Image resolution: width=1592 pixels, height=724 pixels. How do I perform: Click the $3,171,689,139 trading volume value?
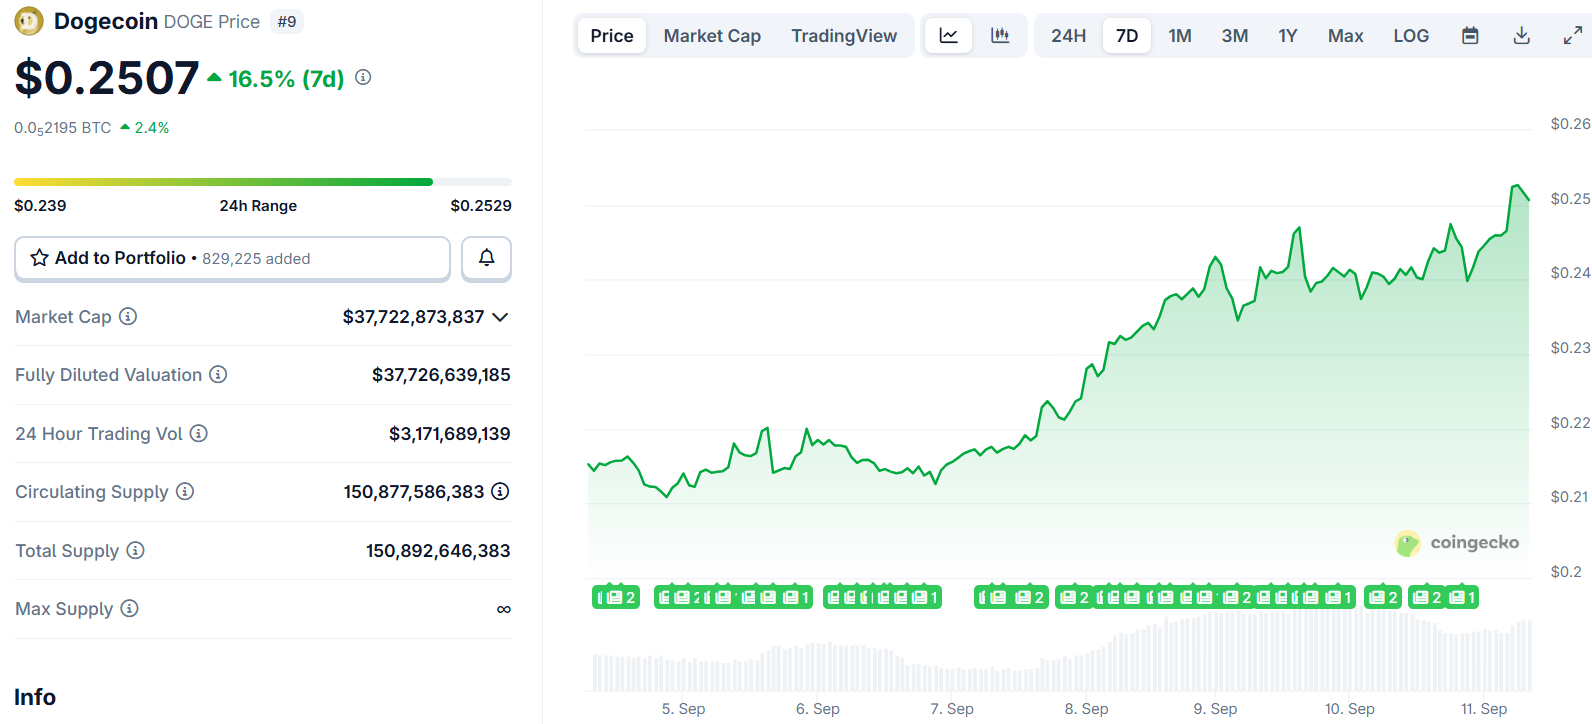click(x=450, y=434)
